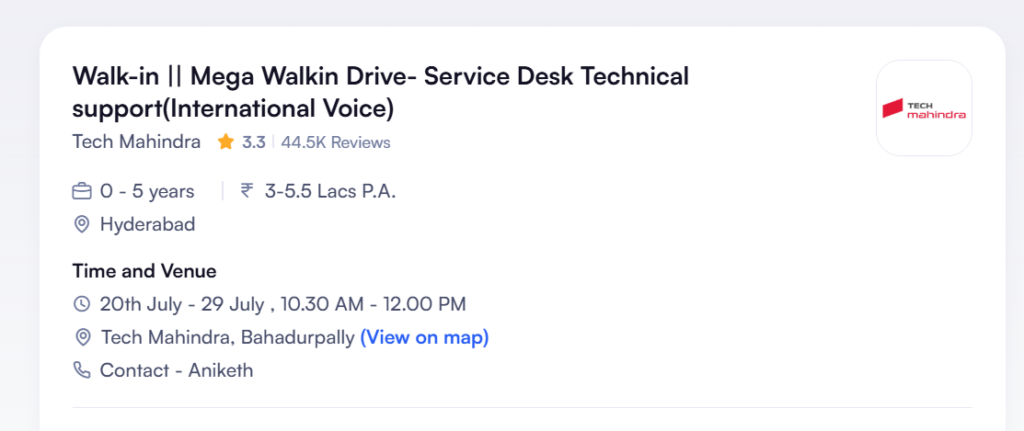Click the rupee salary icon
This screenshot has height=431, width=1024.
(x=246, y=191)
